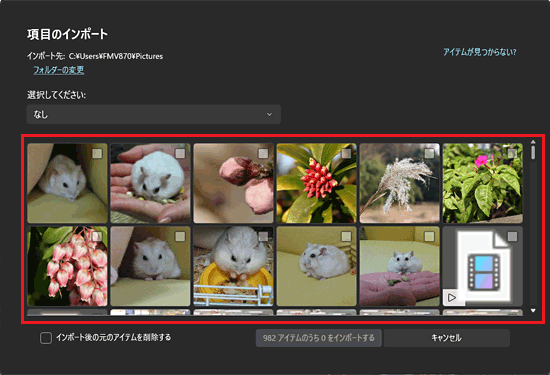Select checkbox on pampas grass photo
Image resolution: width=550 pixels, height=375 pixels.
point(429,154)
